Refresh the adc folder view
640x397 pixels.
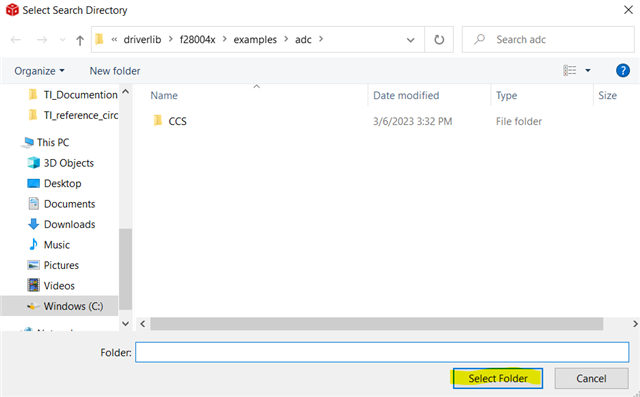439,40
